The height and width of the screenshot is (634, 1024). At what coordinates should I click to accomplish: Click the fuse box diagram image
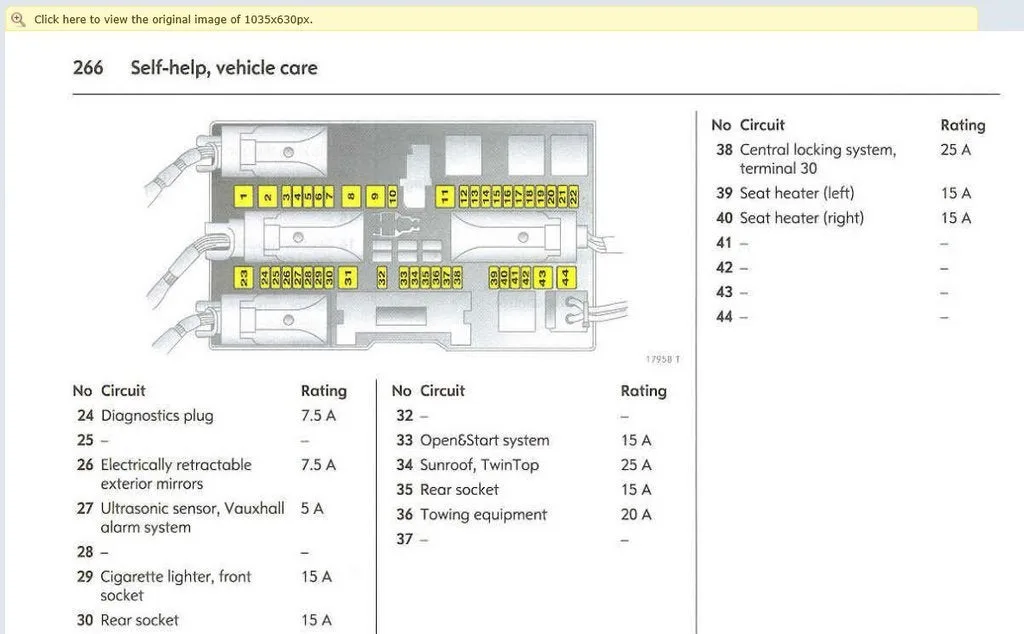tap(385, 236)
